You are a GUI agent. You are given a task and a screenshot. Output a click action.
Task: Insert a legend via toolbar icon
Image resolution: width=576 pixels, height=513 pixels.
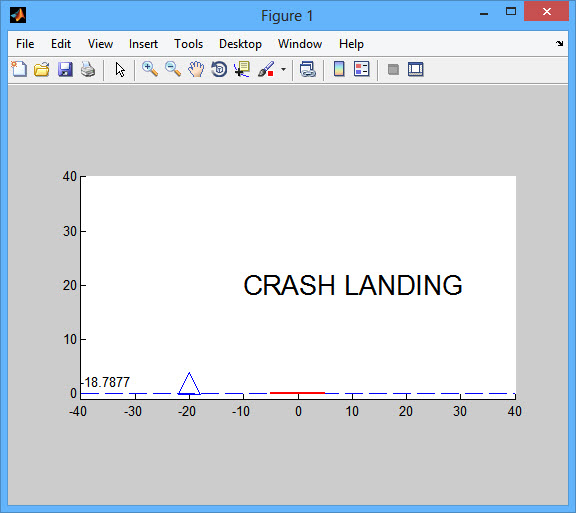361,69
